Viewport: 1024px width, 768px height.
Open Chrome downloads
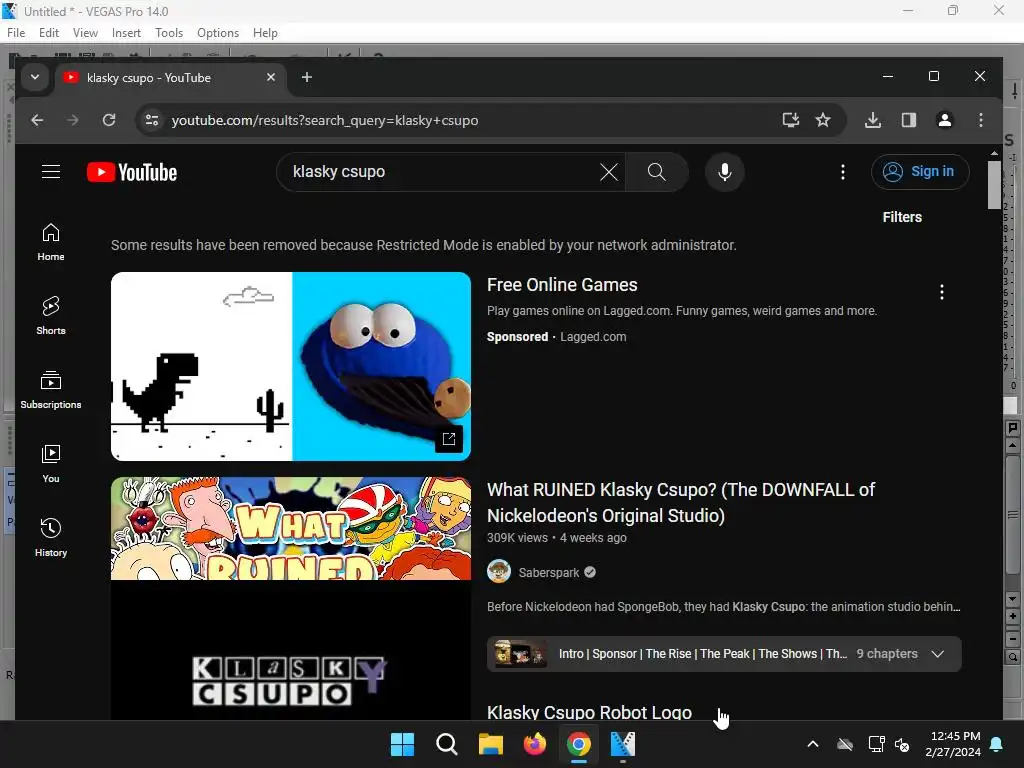click(x=872, y=120)
